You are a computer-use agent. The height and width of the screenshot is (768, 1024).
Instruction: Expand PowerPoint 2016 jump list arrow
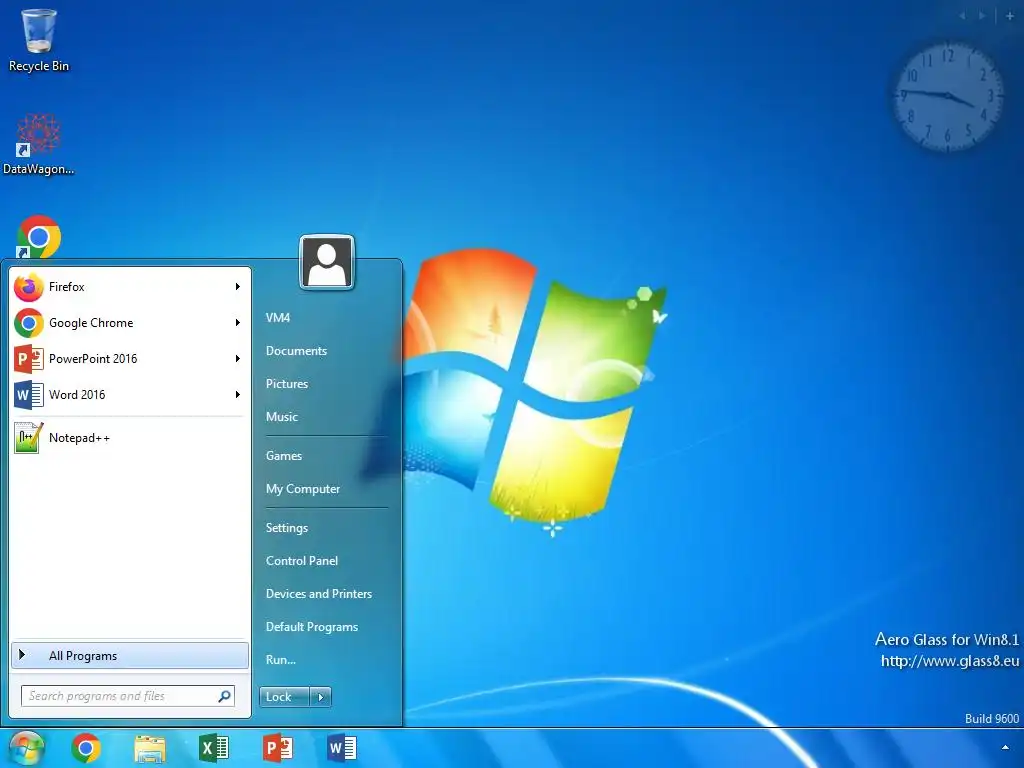238,359
